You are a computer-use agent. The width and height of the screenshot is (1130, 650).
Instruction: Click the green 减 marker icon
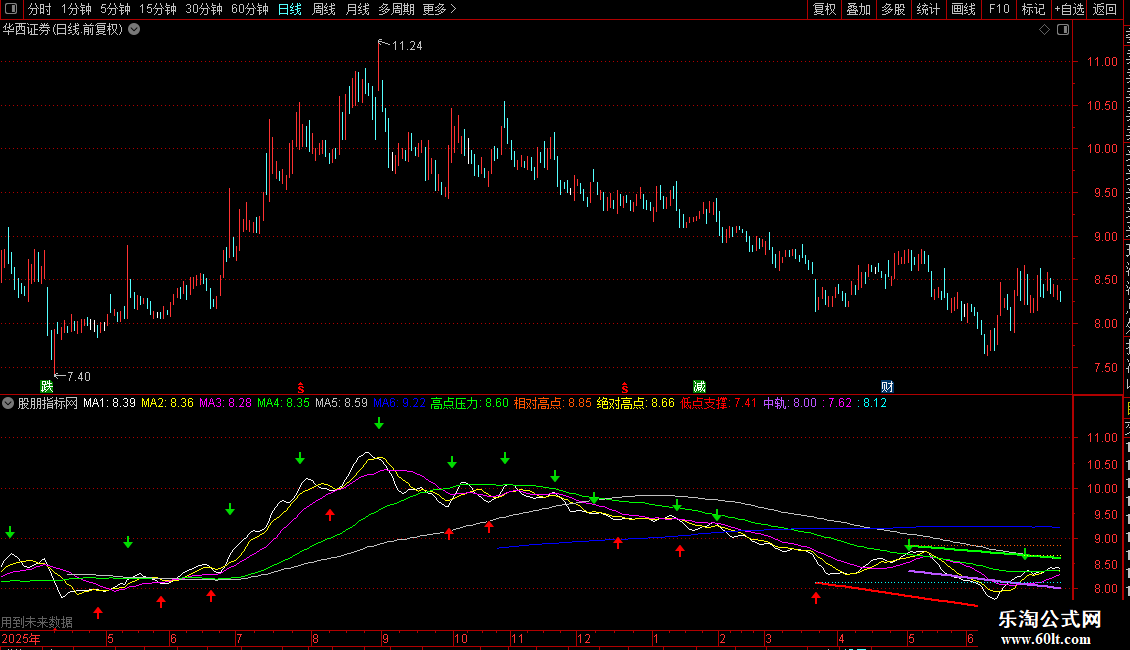[699, 386]
